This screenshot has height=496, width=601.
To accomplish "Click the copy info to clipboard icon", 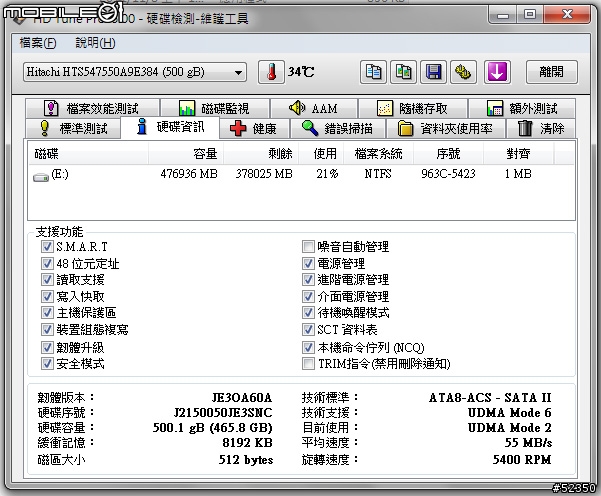I will (x=373, y=72).
